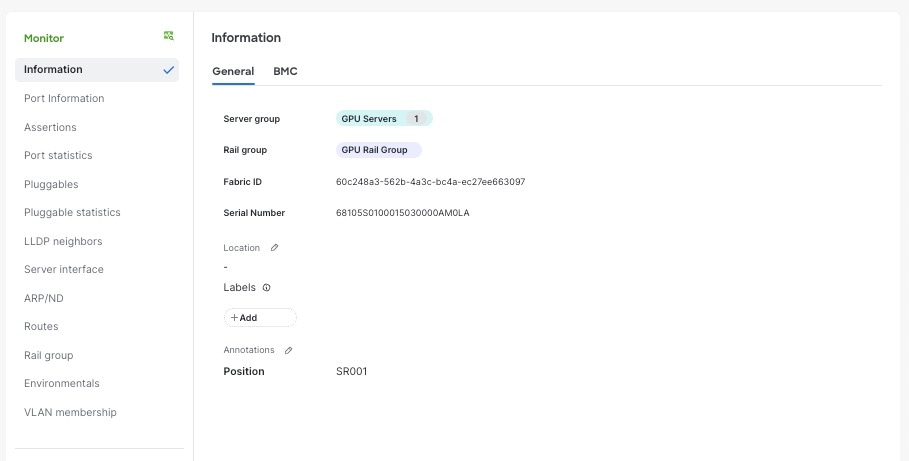Click the Serial Number label

254,213
